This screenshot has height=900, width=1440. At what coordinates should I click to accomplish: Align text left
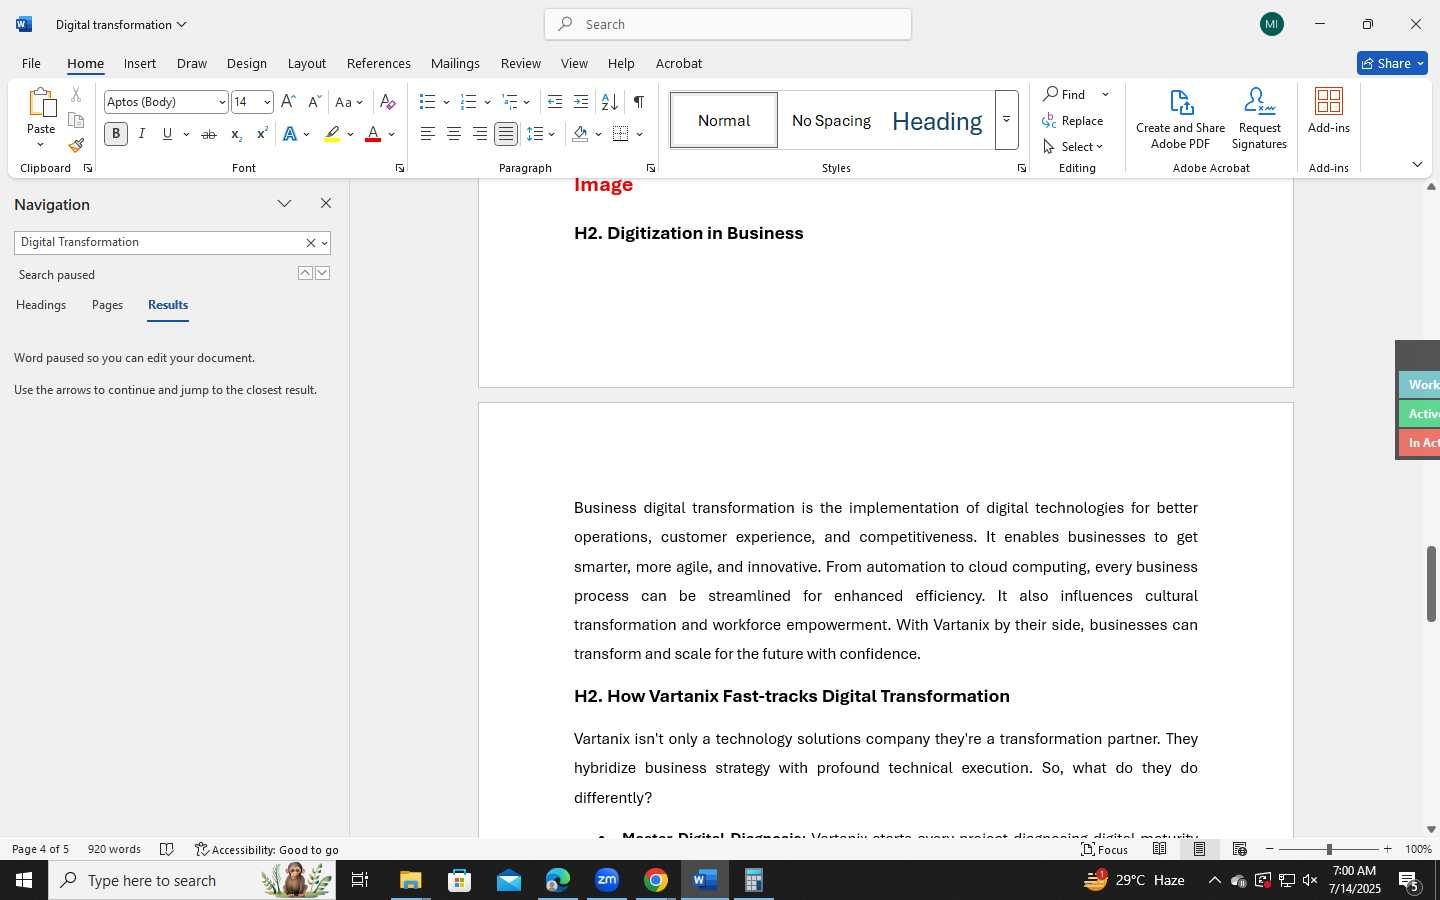click(428, 134)
